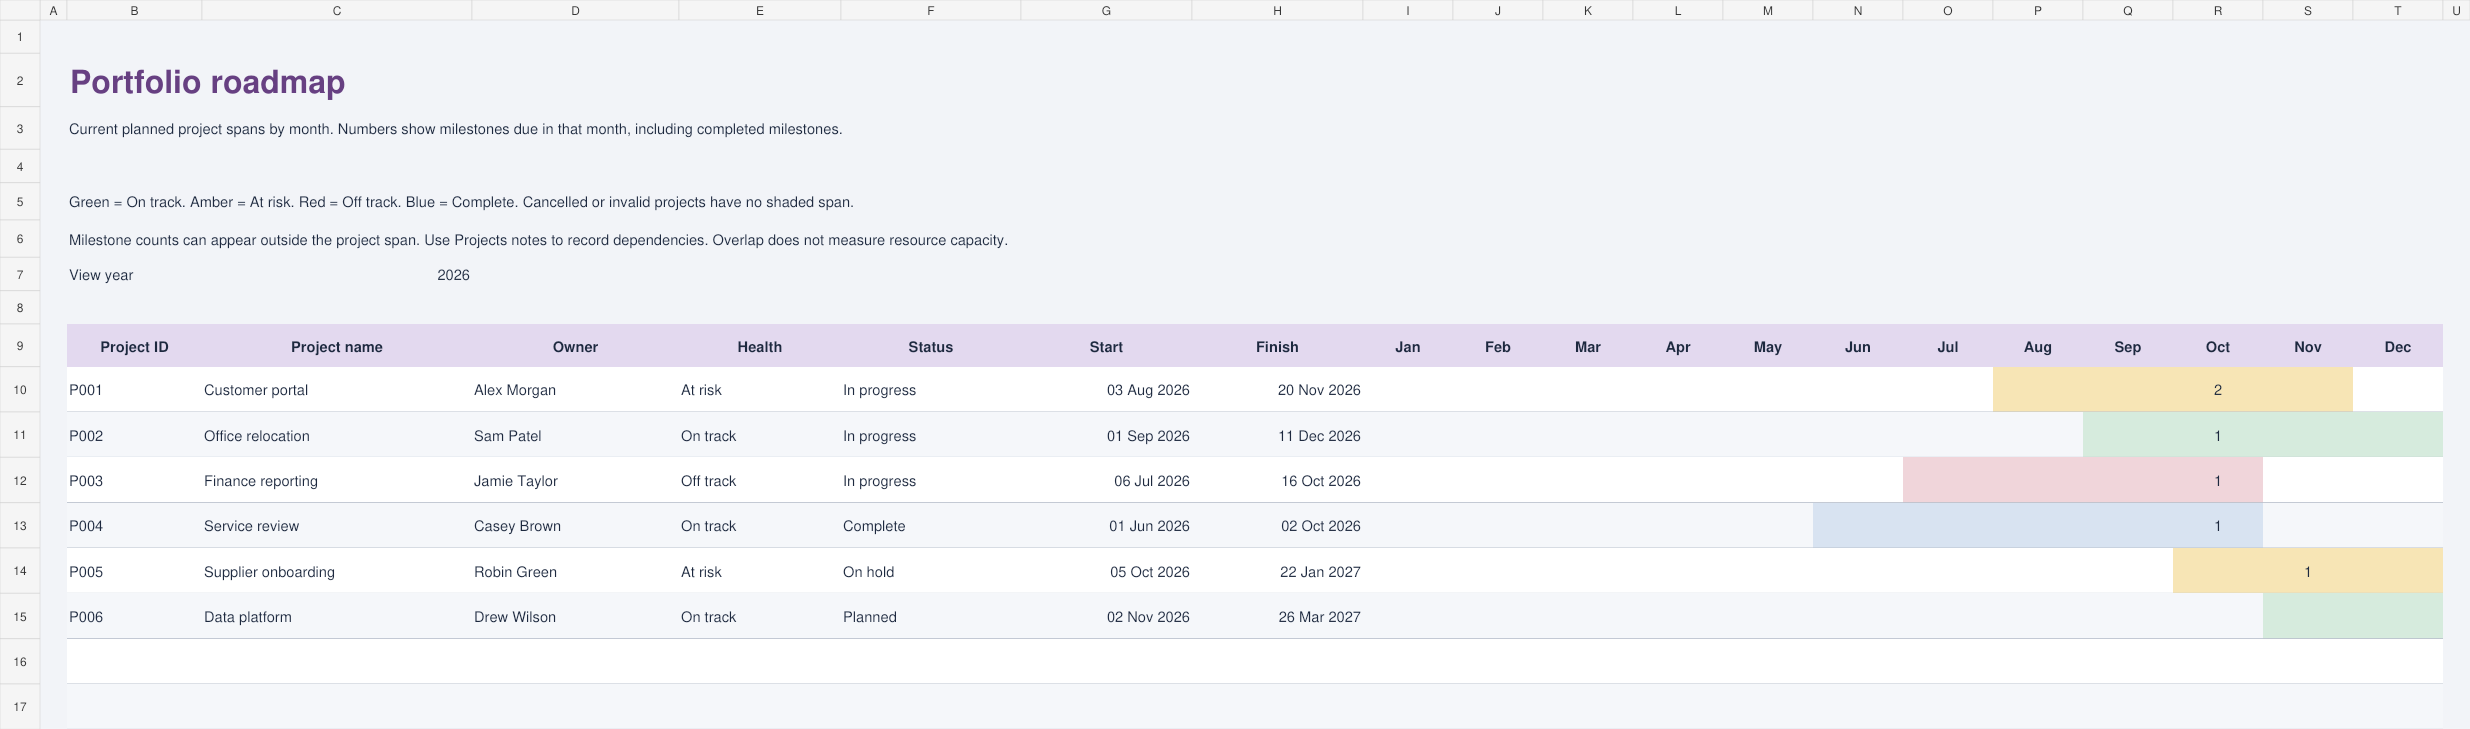Image resolution: width=2470 pixels, height=729 pixels.
Task: Select the P001 project ID cell
Action: (x=134, y=390)
